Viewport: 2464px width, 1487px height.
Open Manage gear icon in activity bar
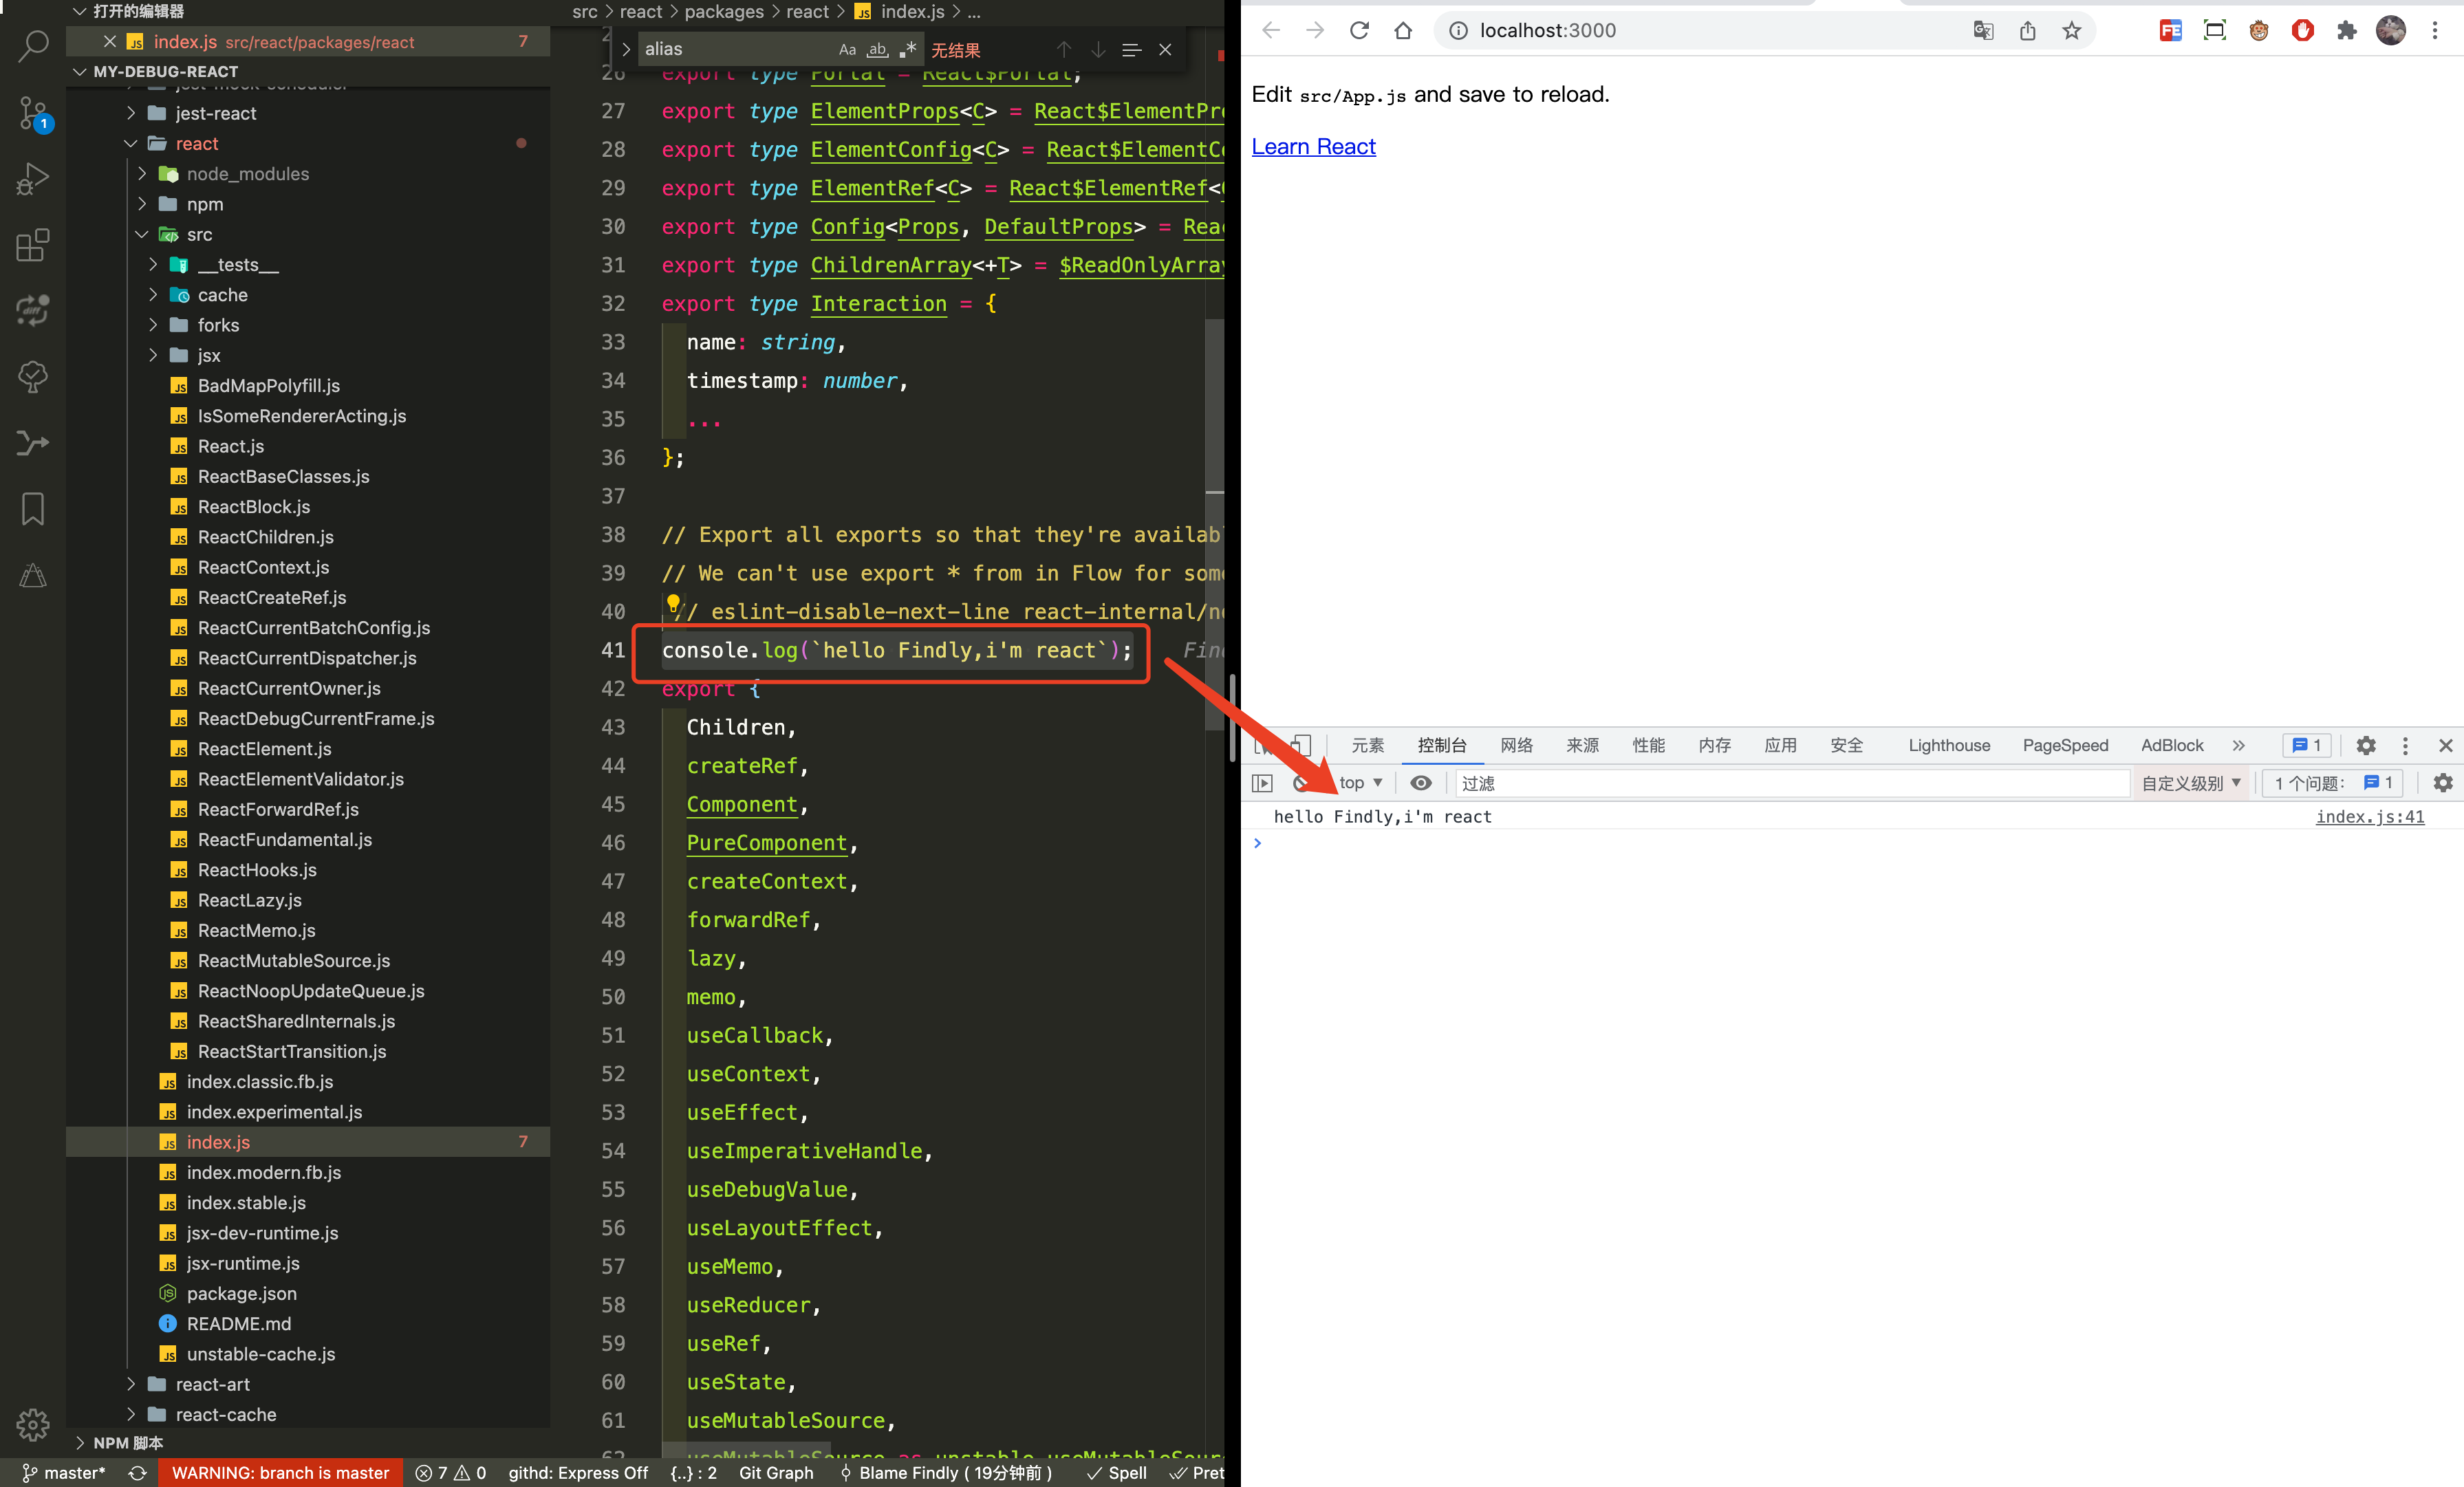pos(33,1424)
